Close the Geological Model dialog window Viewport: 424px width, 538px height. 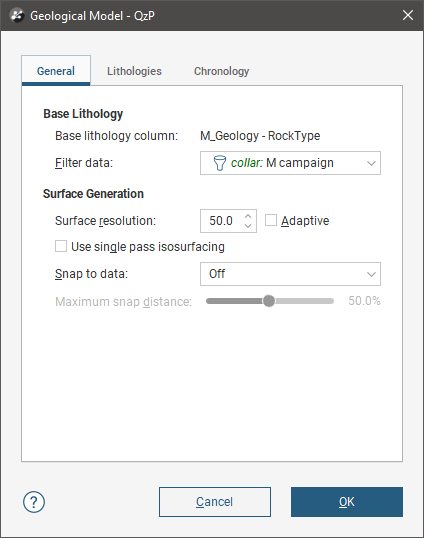[x=408, y=15]
